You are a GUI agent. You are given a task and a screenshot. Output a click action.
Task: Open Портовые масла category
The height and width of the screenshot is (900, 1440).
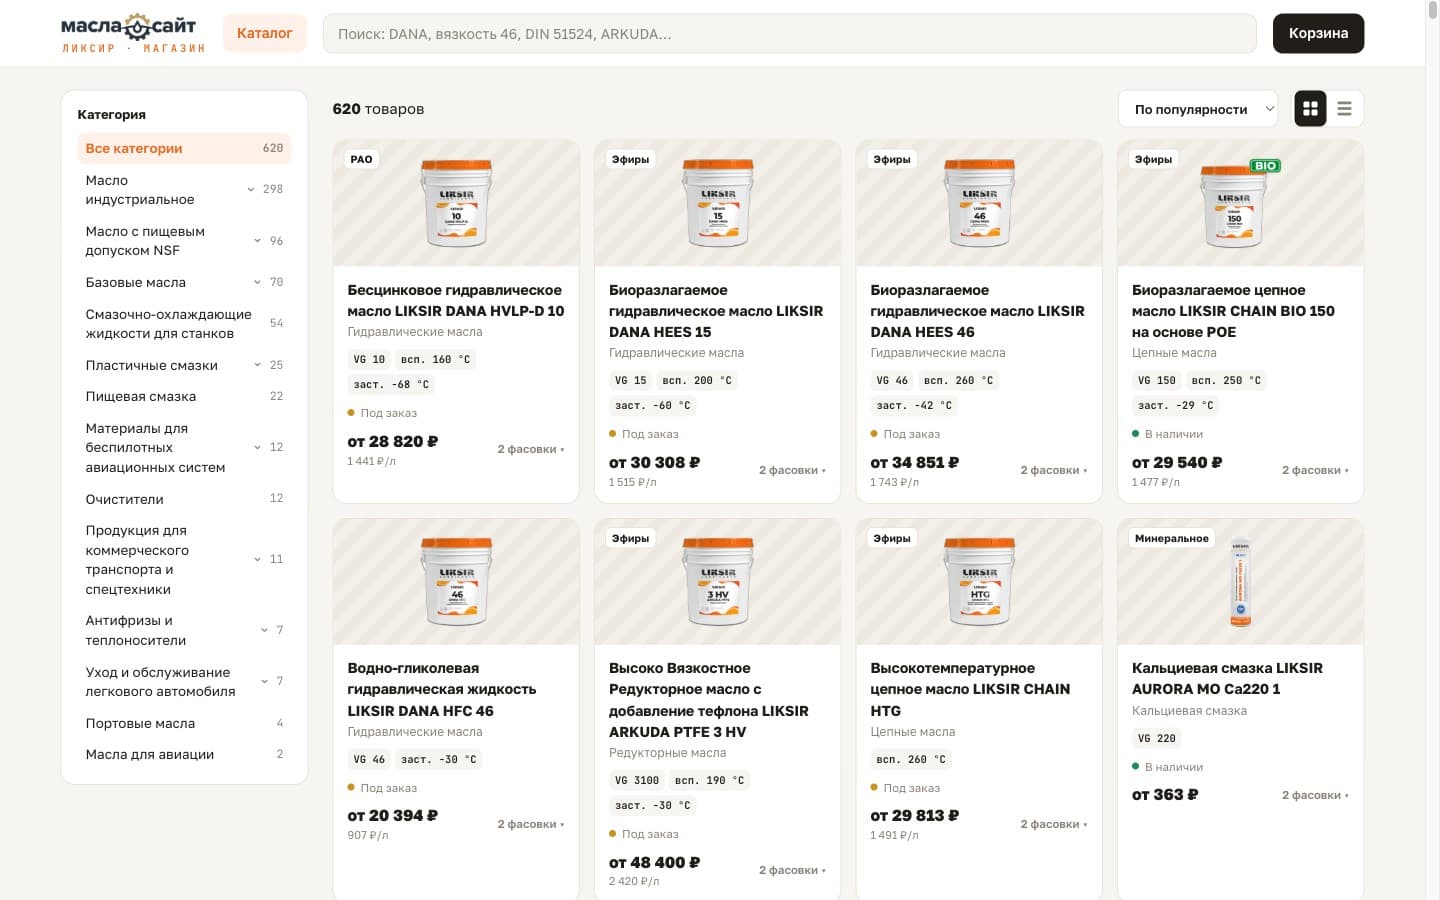click(184, 723)
